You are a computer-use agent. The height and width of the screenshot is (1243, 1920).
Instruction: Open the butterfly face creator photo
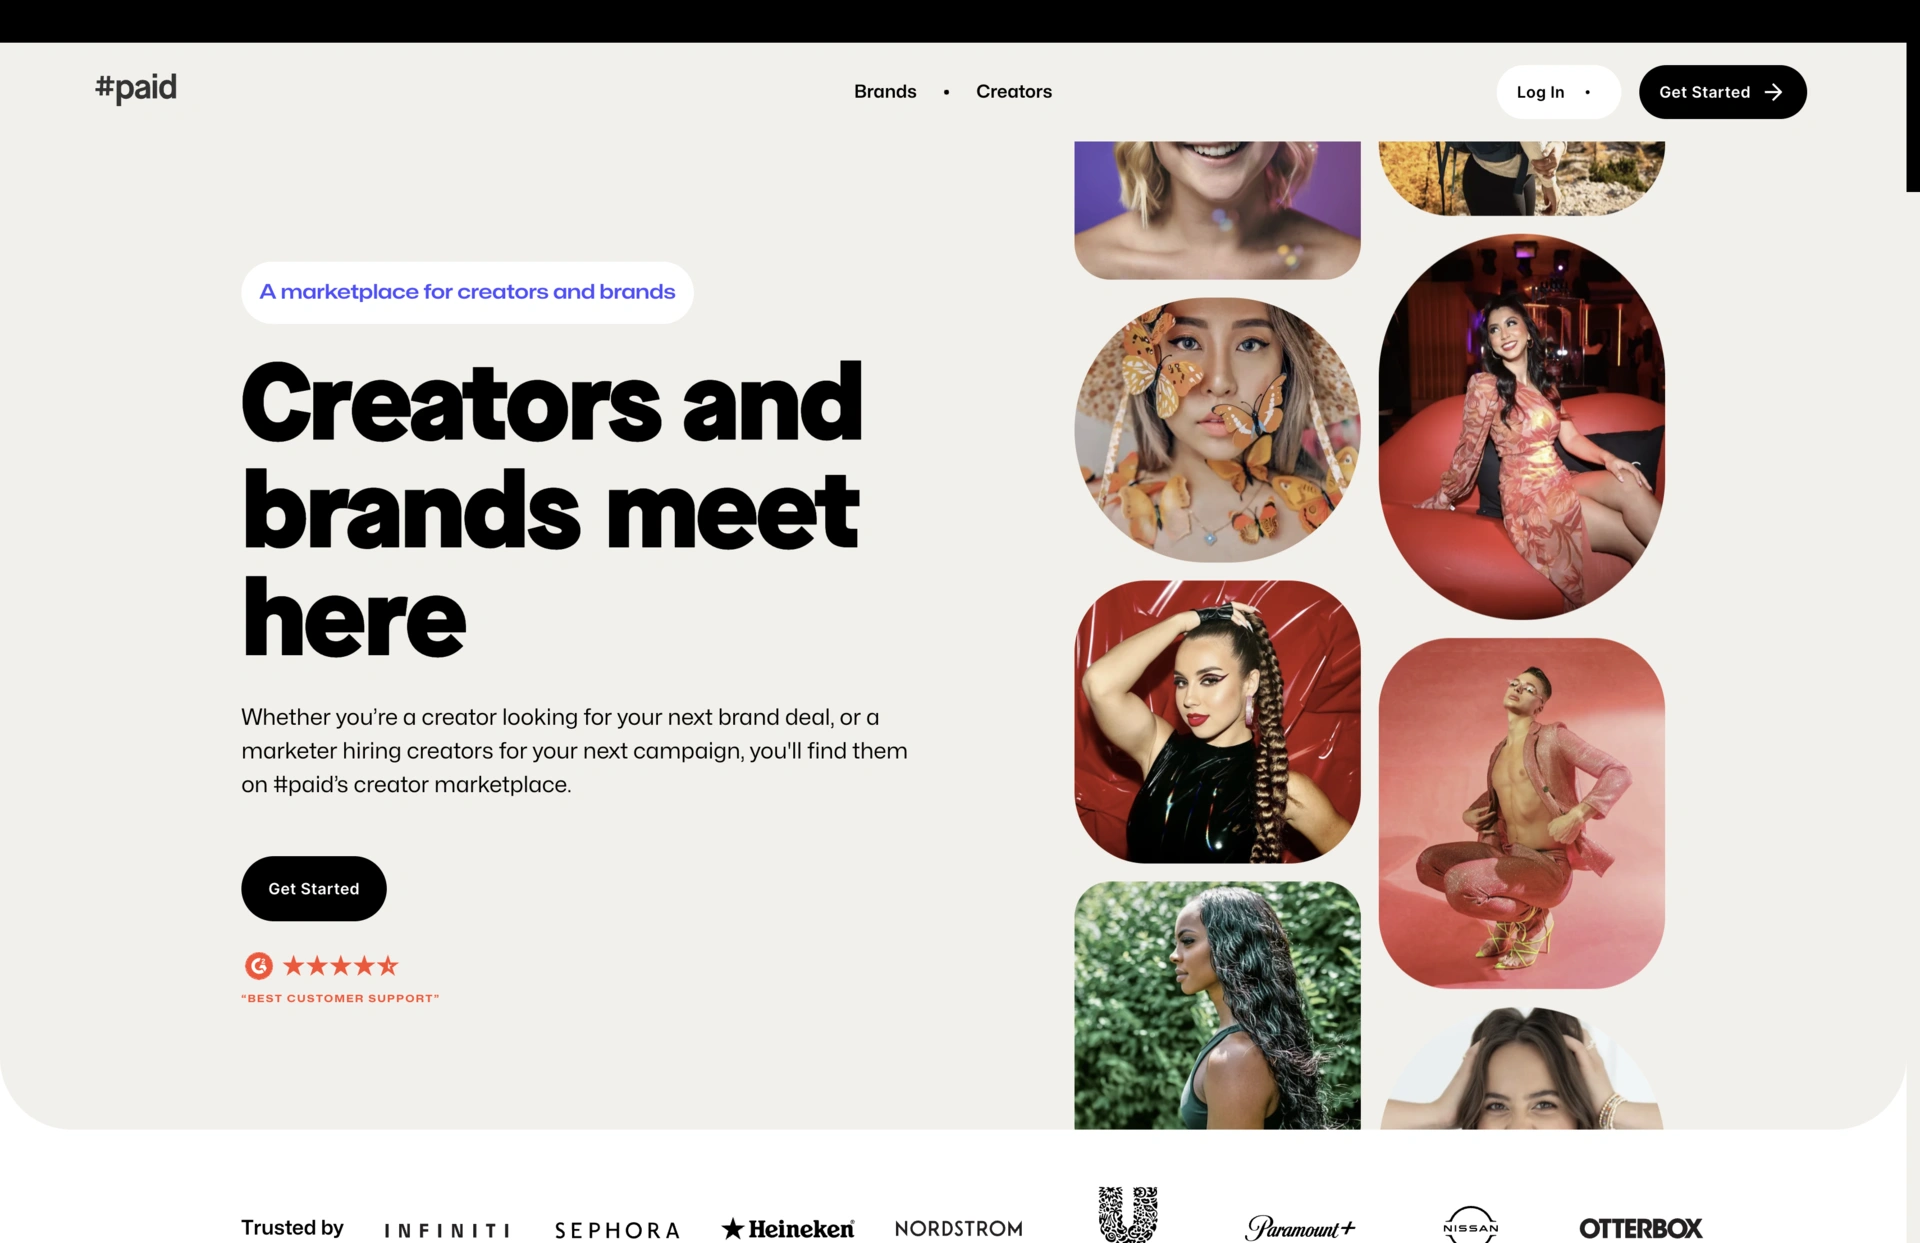1217,430
